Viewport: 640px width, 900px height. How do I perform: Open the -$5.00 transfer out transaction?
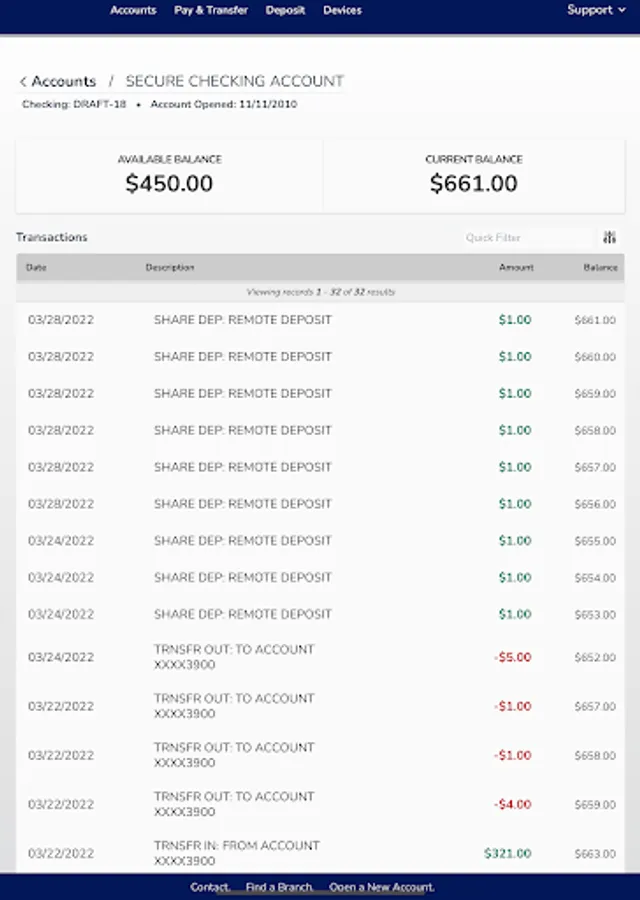320,657
